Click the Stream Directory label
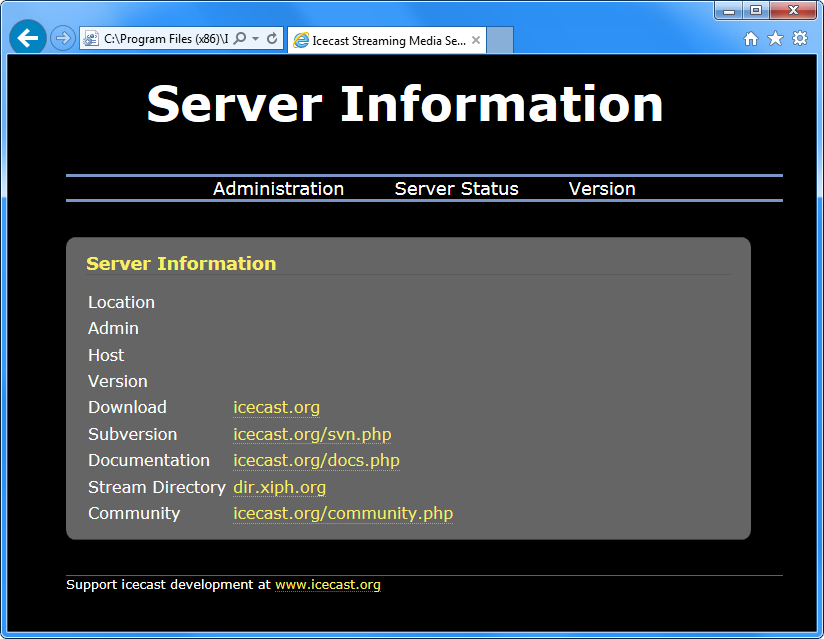Screen dimensions: 824x639 click(157, 487)
